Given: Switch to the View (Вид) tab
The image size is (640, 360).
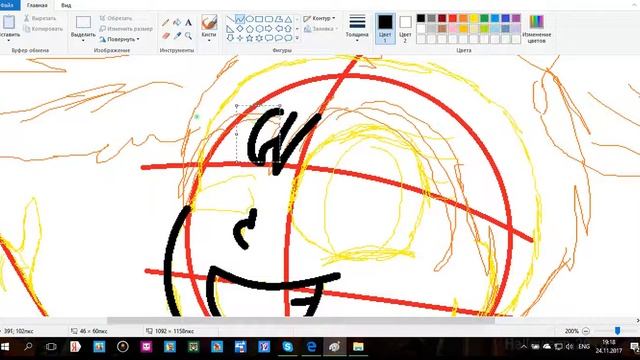Looking at the screenshot, I should click(66, 5).
